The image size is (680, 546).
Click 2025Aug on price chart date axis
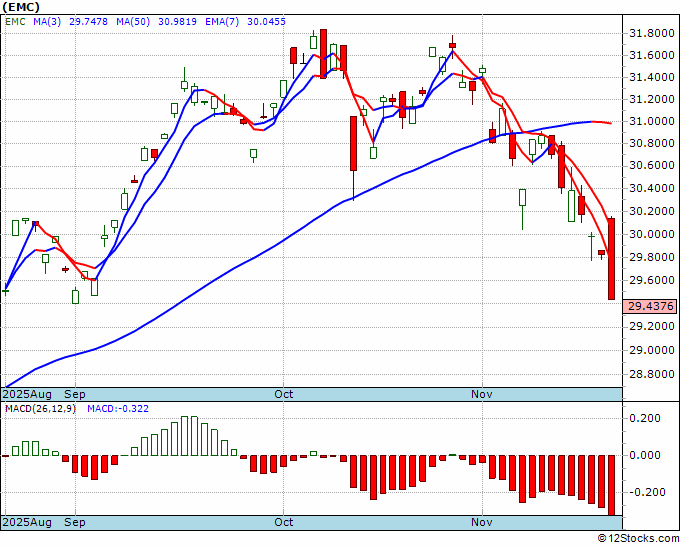27,394
